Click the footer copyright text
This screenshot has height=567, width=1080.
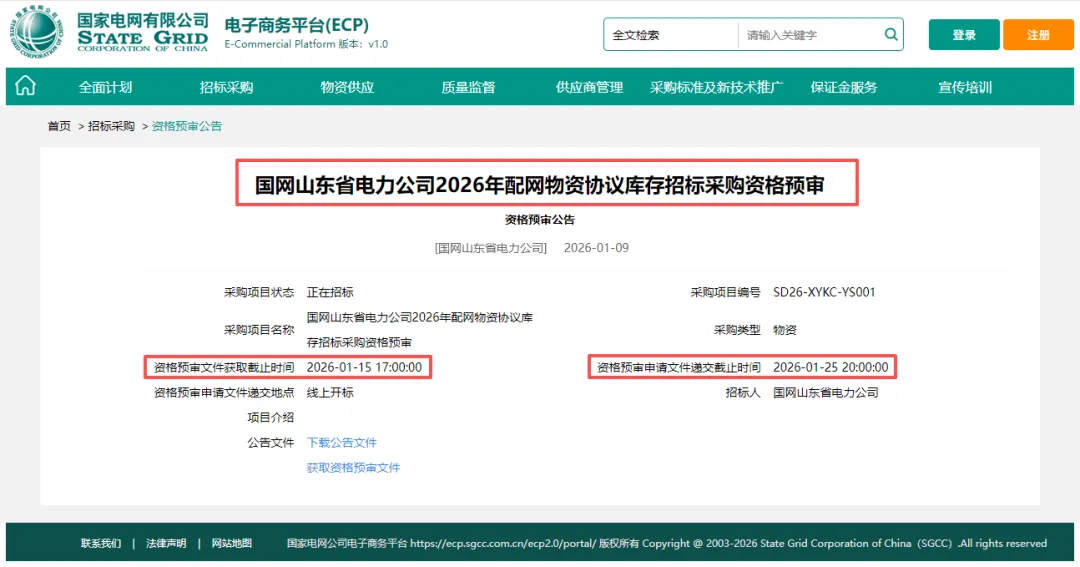[x=667, y=544]
